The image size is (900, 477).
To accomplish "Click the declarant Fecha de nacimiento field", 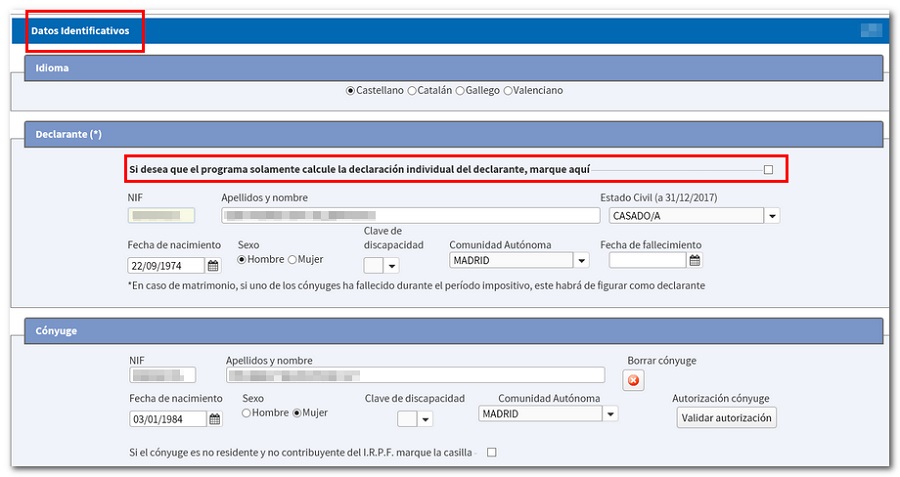I will click(166, 266).
